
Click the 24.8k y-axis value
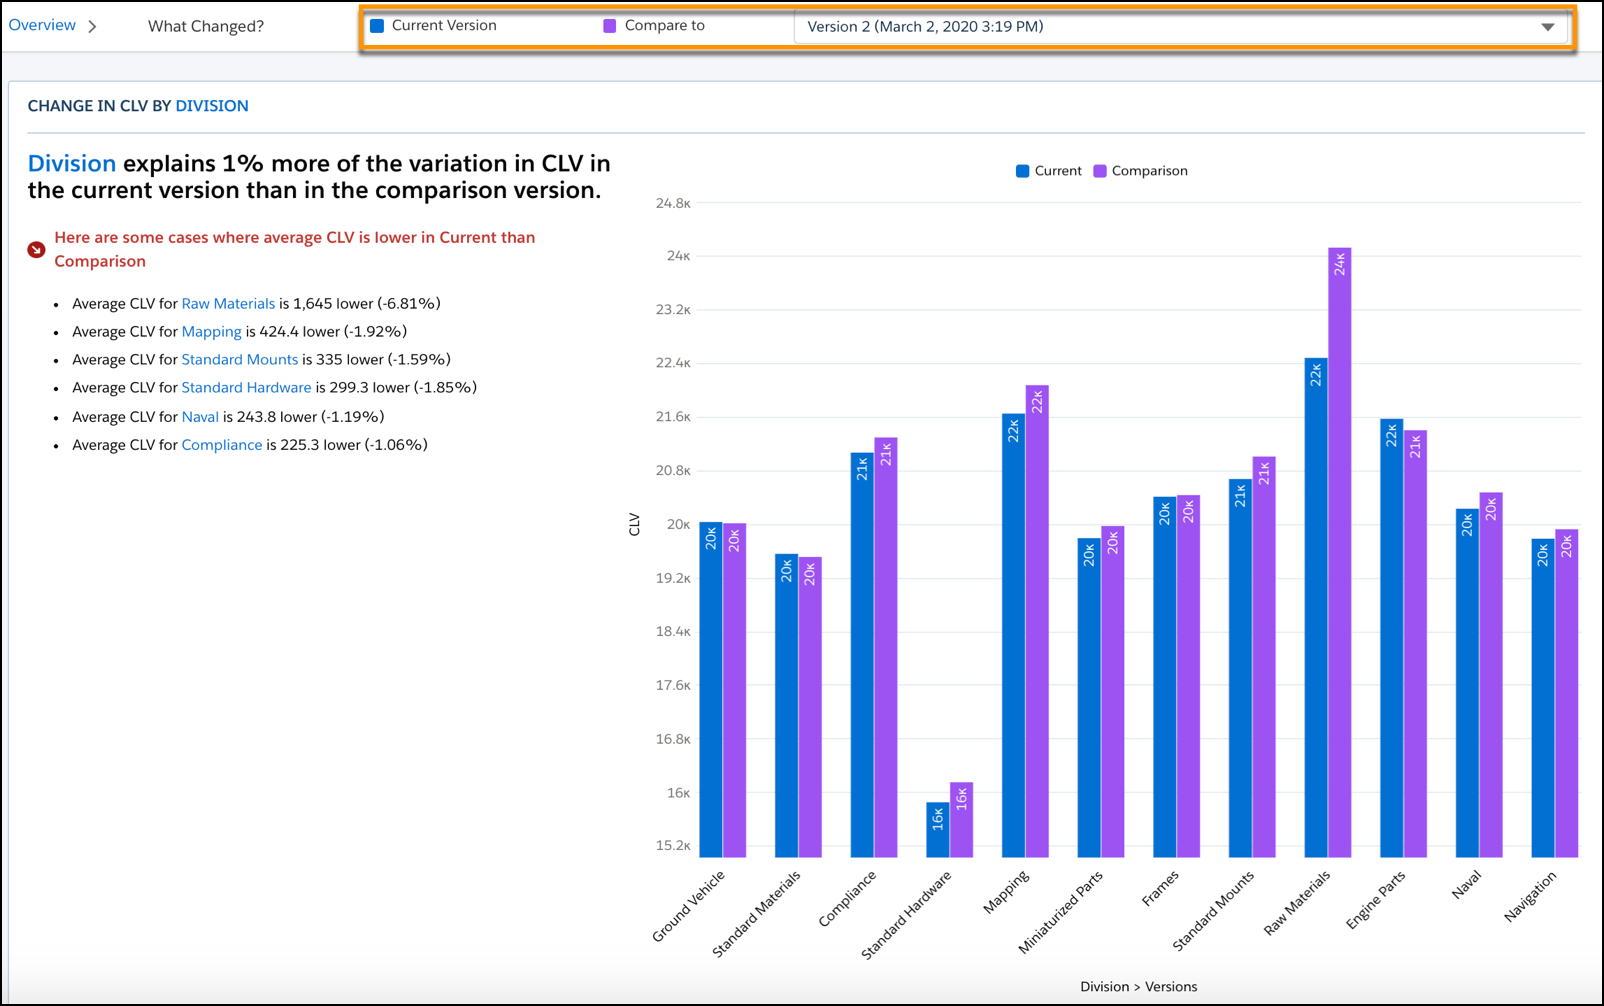[673, 203]
